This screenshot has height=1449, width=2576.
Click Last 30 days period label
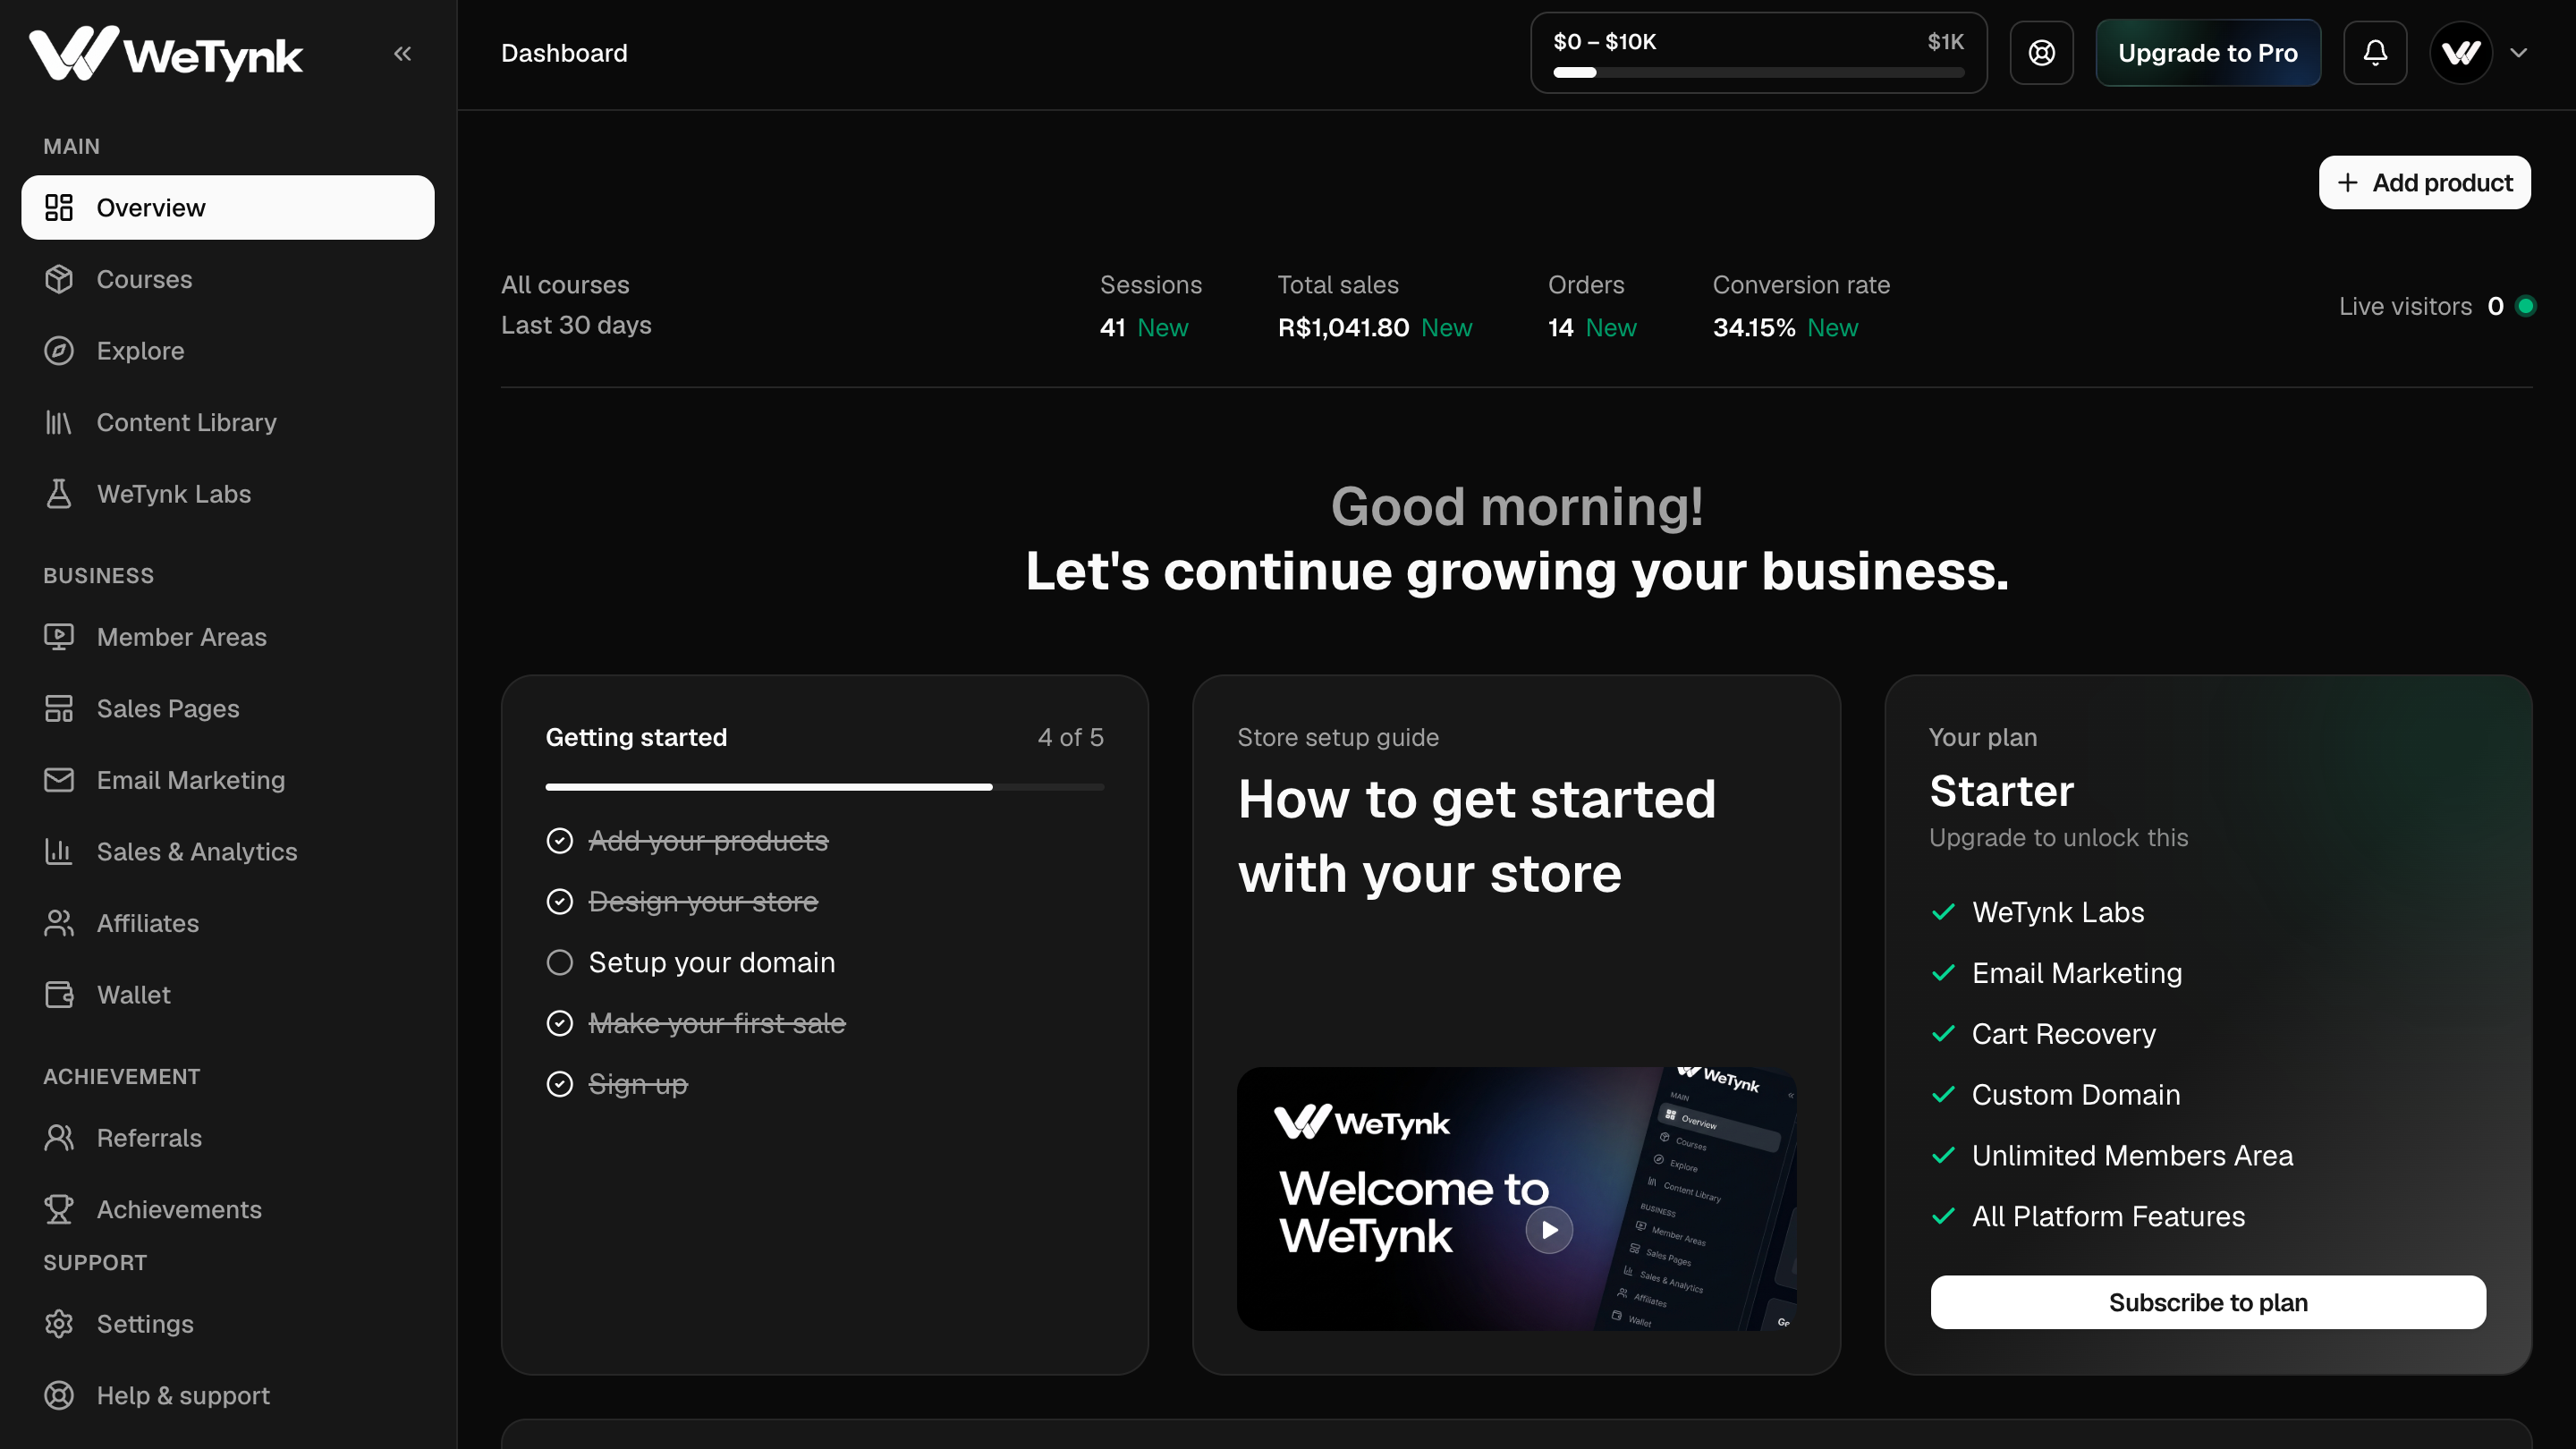(x=576, y=325)
